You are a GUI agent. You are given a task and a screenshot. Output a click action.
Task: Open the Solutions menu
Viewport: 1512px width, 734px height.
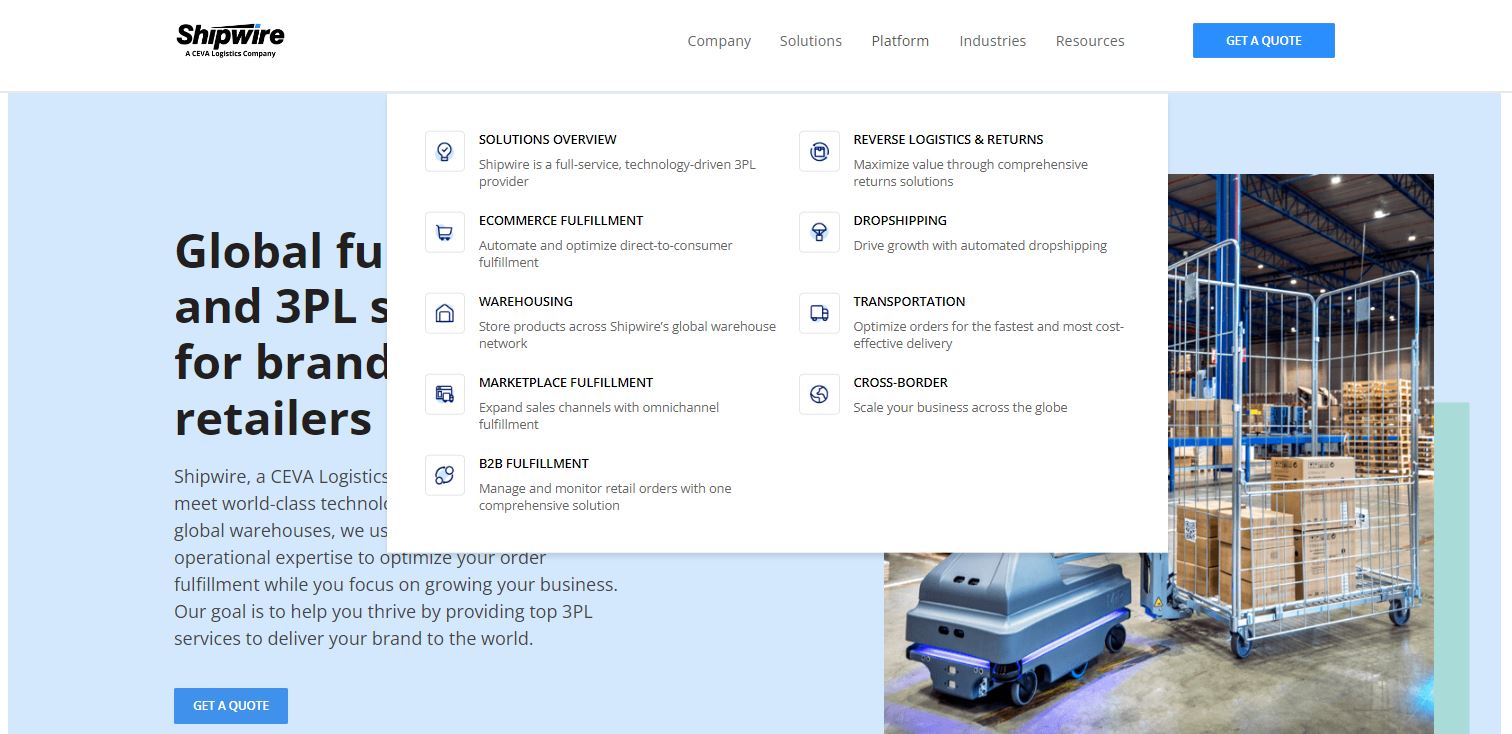811,41
